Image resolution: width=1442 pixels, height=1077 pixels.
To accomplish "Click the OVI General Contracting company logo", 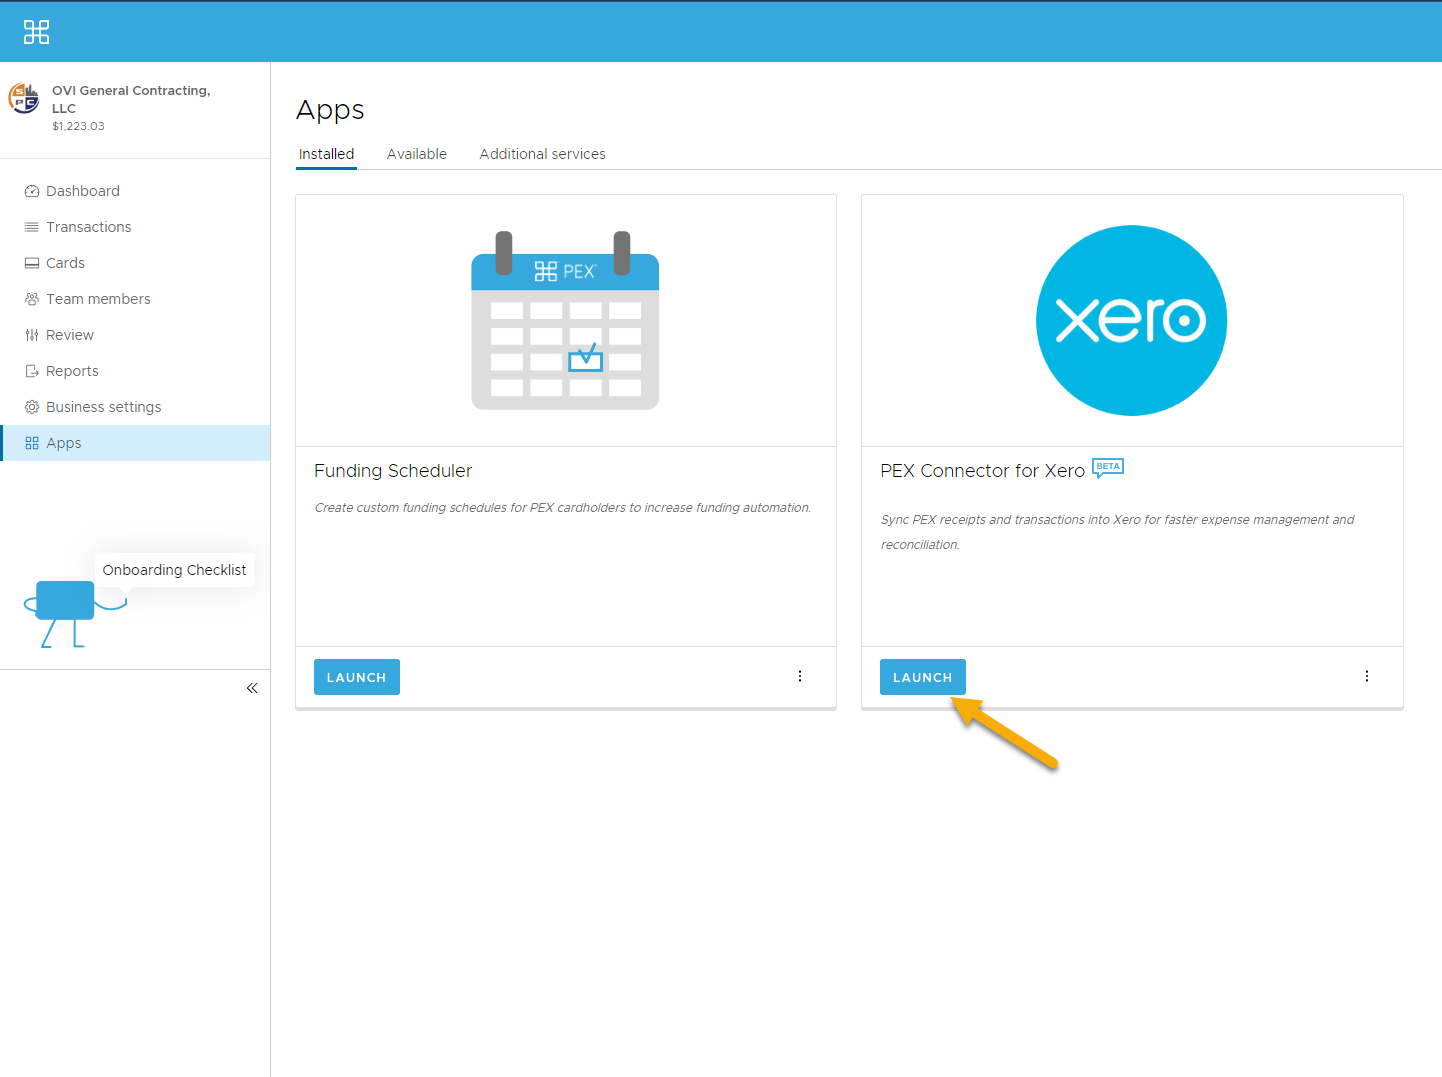I will [x=24, y=98].
